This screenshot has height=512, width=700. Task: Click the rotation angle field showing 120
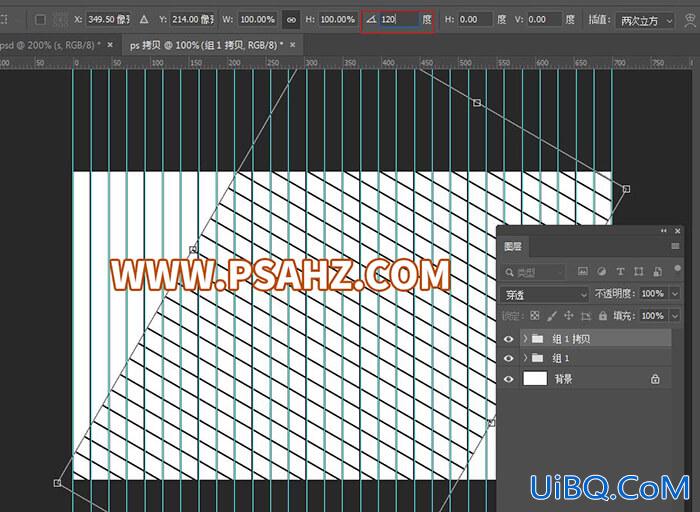click(x=399, y=20)
